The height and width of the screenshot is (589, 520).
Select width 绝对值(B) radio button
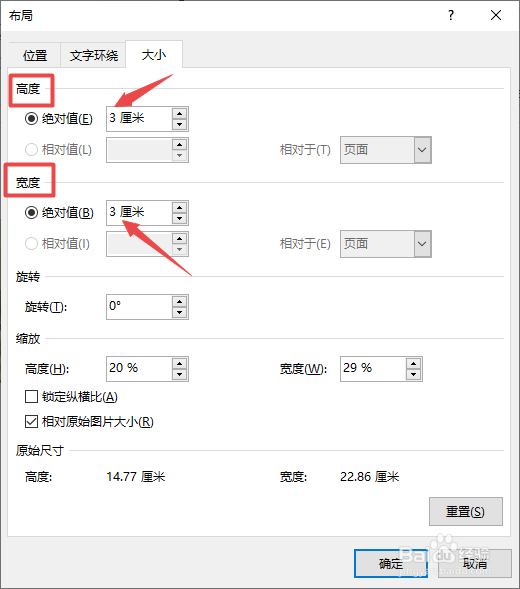click(x=31, y=213)
